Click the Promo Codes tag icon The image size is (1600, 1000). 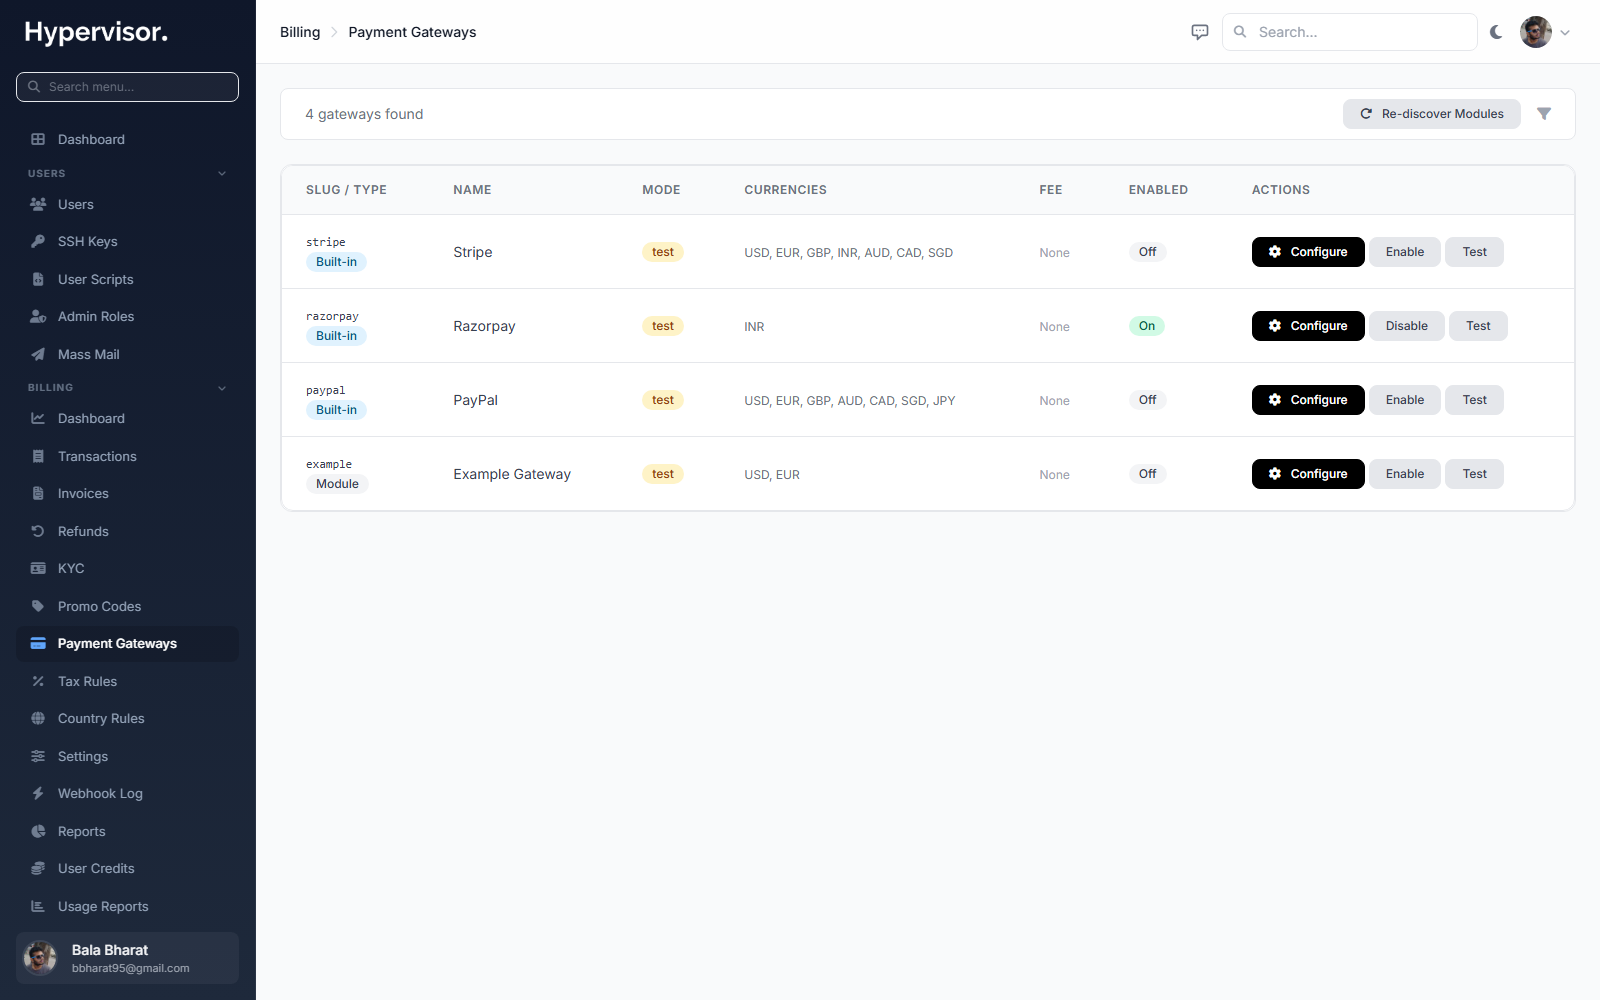click(38, 606)
